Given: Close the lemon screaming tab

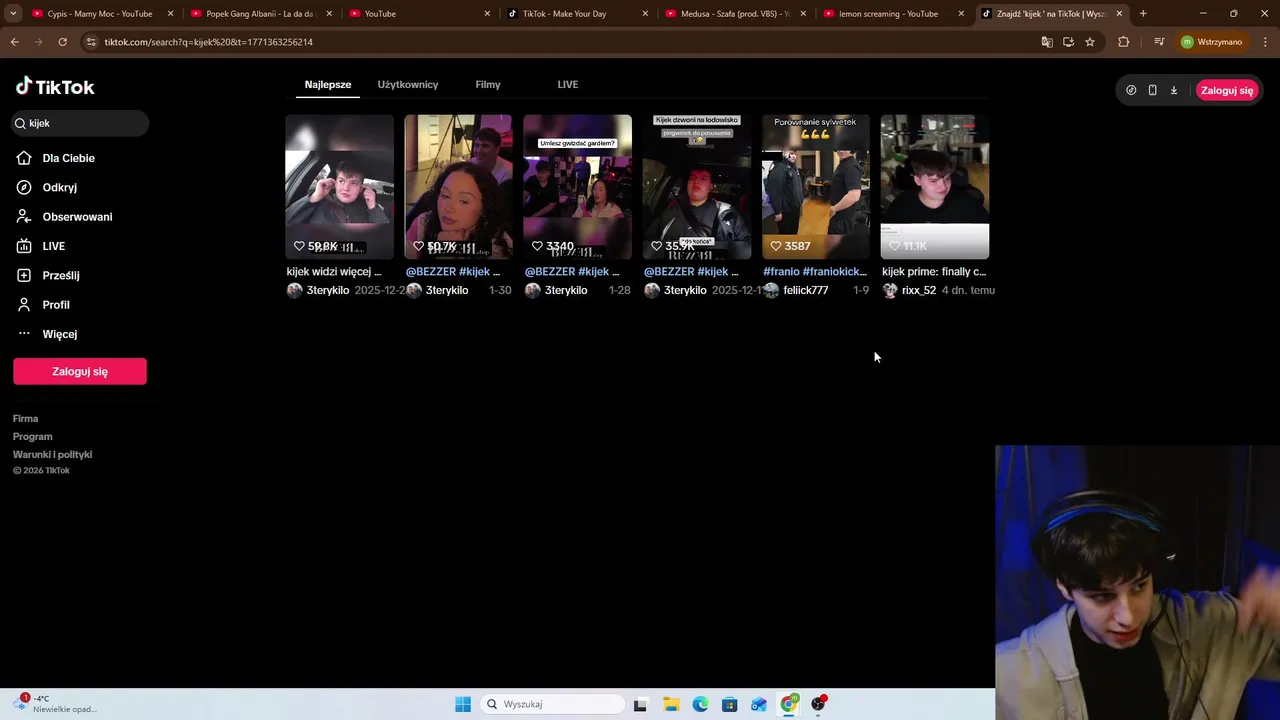Looking at the screenshot, I should pyautogui.click(x=961, y=14).
